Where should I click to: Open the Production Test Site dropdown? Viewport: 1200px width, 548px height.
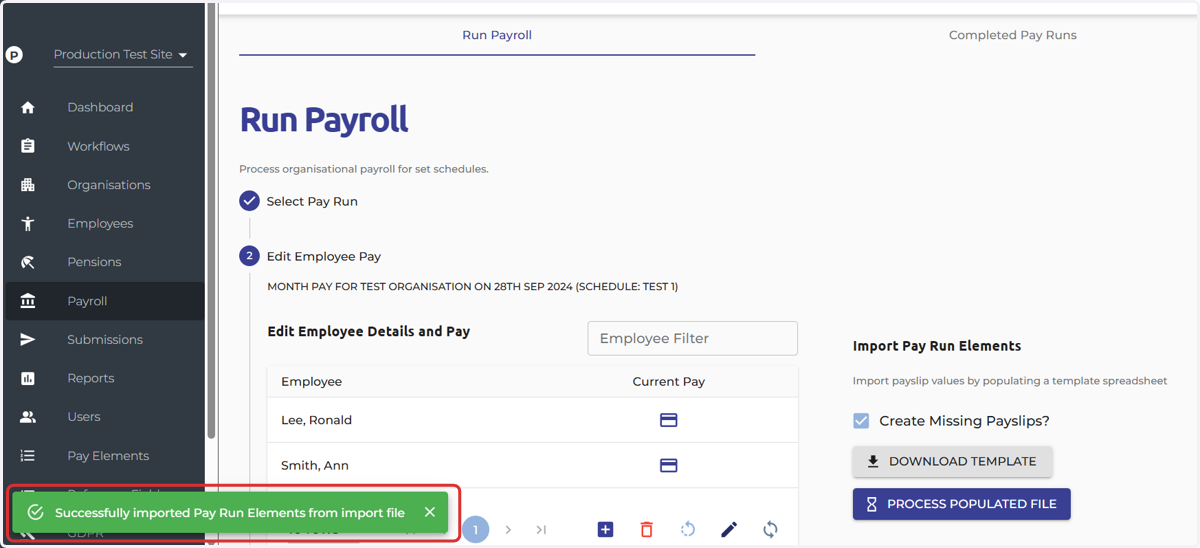pyautogui.click(x=122, y=55)
